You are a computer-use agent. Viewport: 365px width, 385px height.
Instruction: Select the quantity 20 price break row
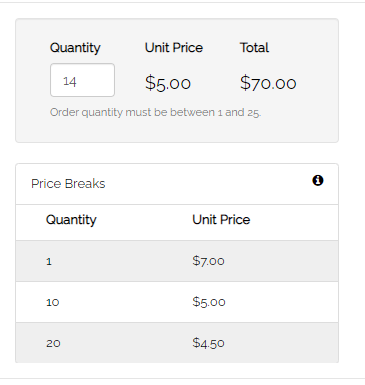pyautogui.click(x=177, y=343)
